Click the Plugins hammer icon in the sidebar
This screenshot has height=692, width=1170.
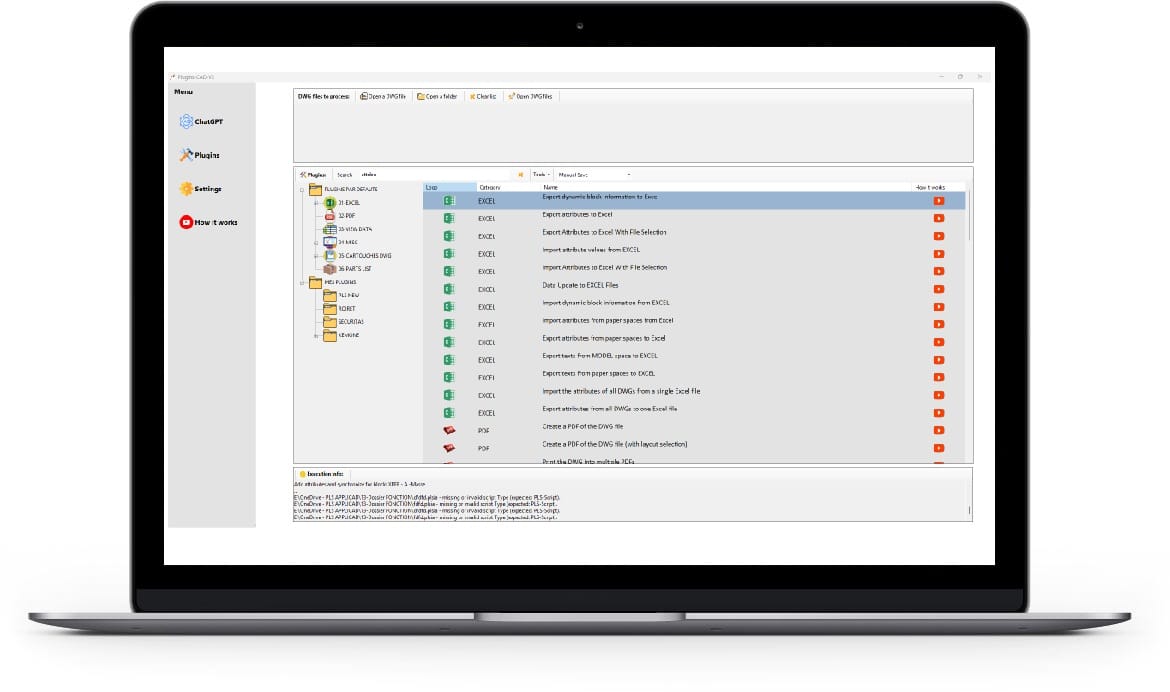(x=186, y=155)
